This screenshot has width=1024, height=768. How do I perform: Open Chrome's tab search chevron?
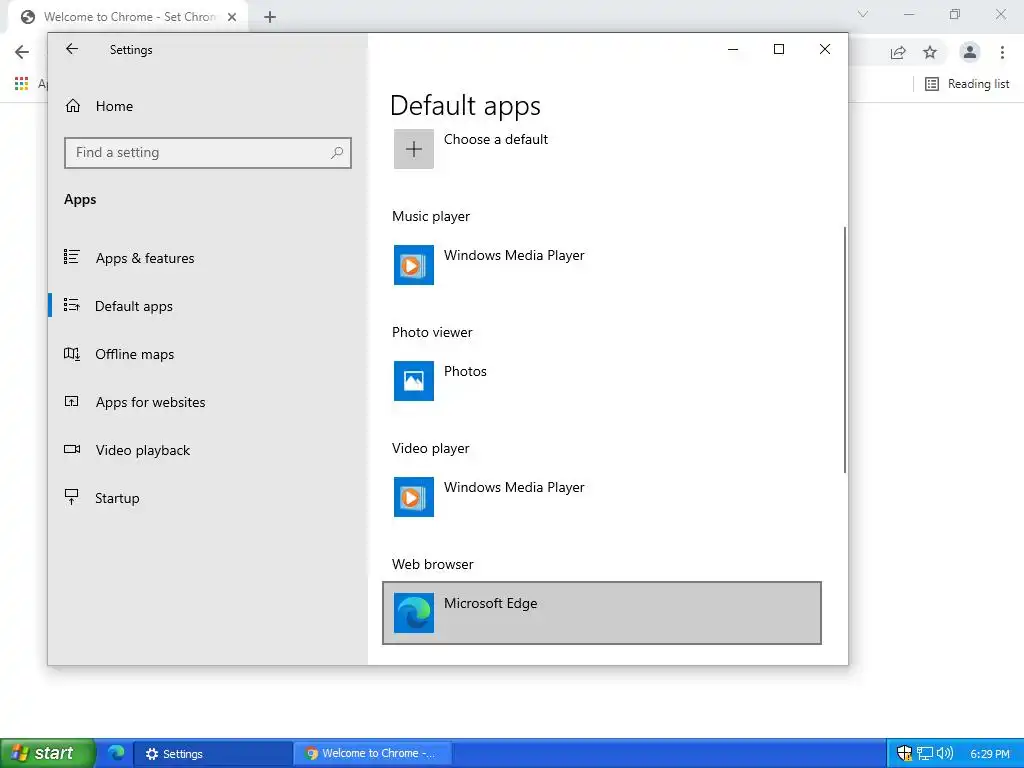coord(863,14)
